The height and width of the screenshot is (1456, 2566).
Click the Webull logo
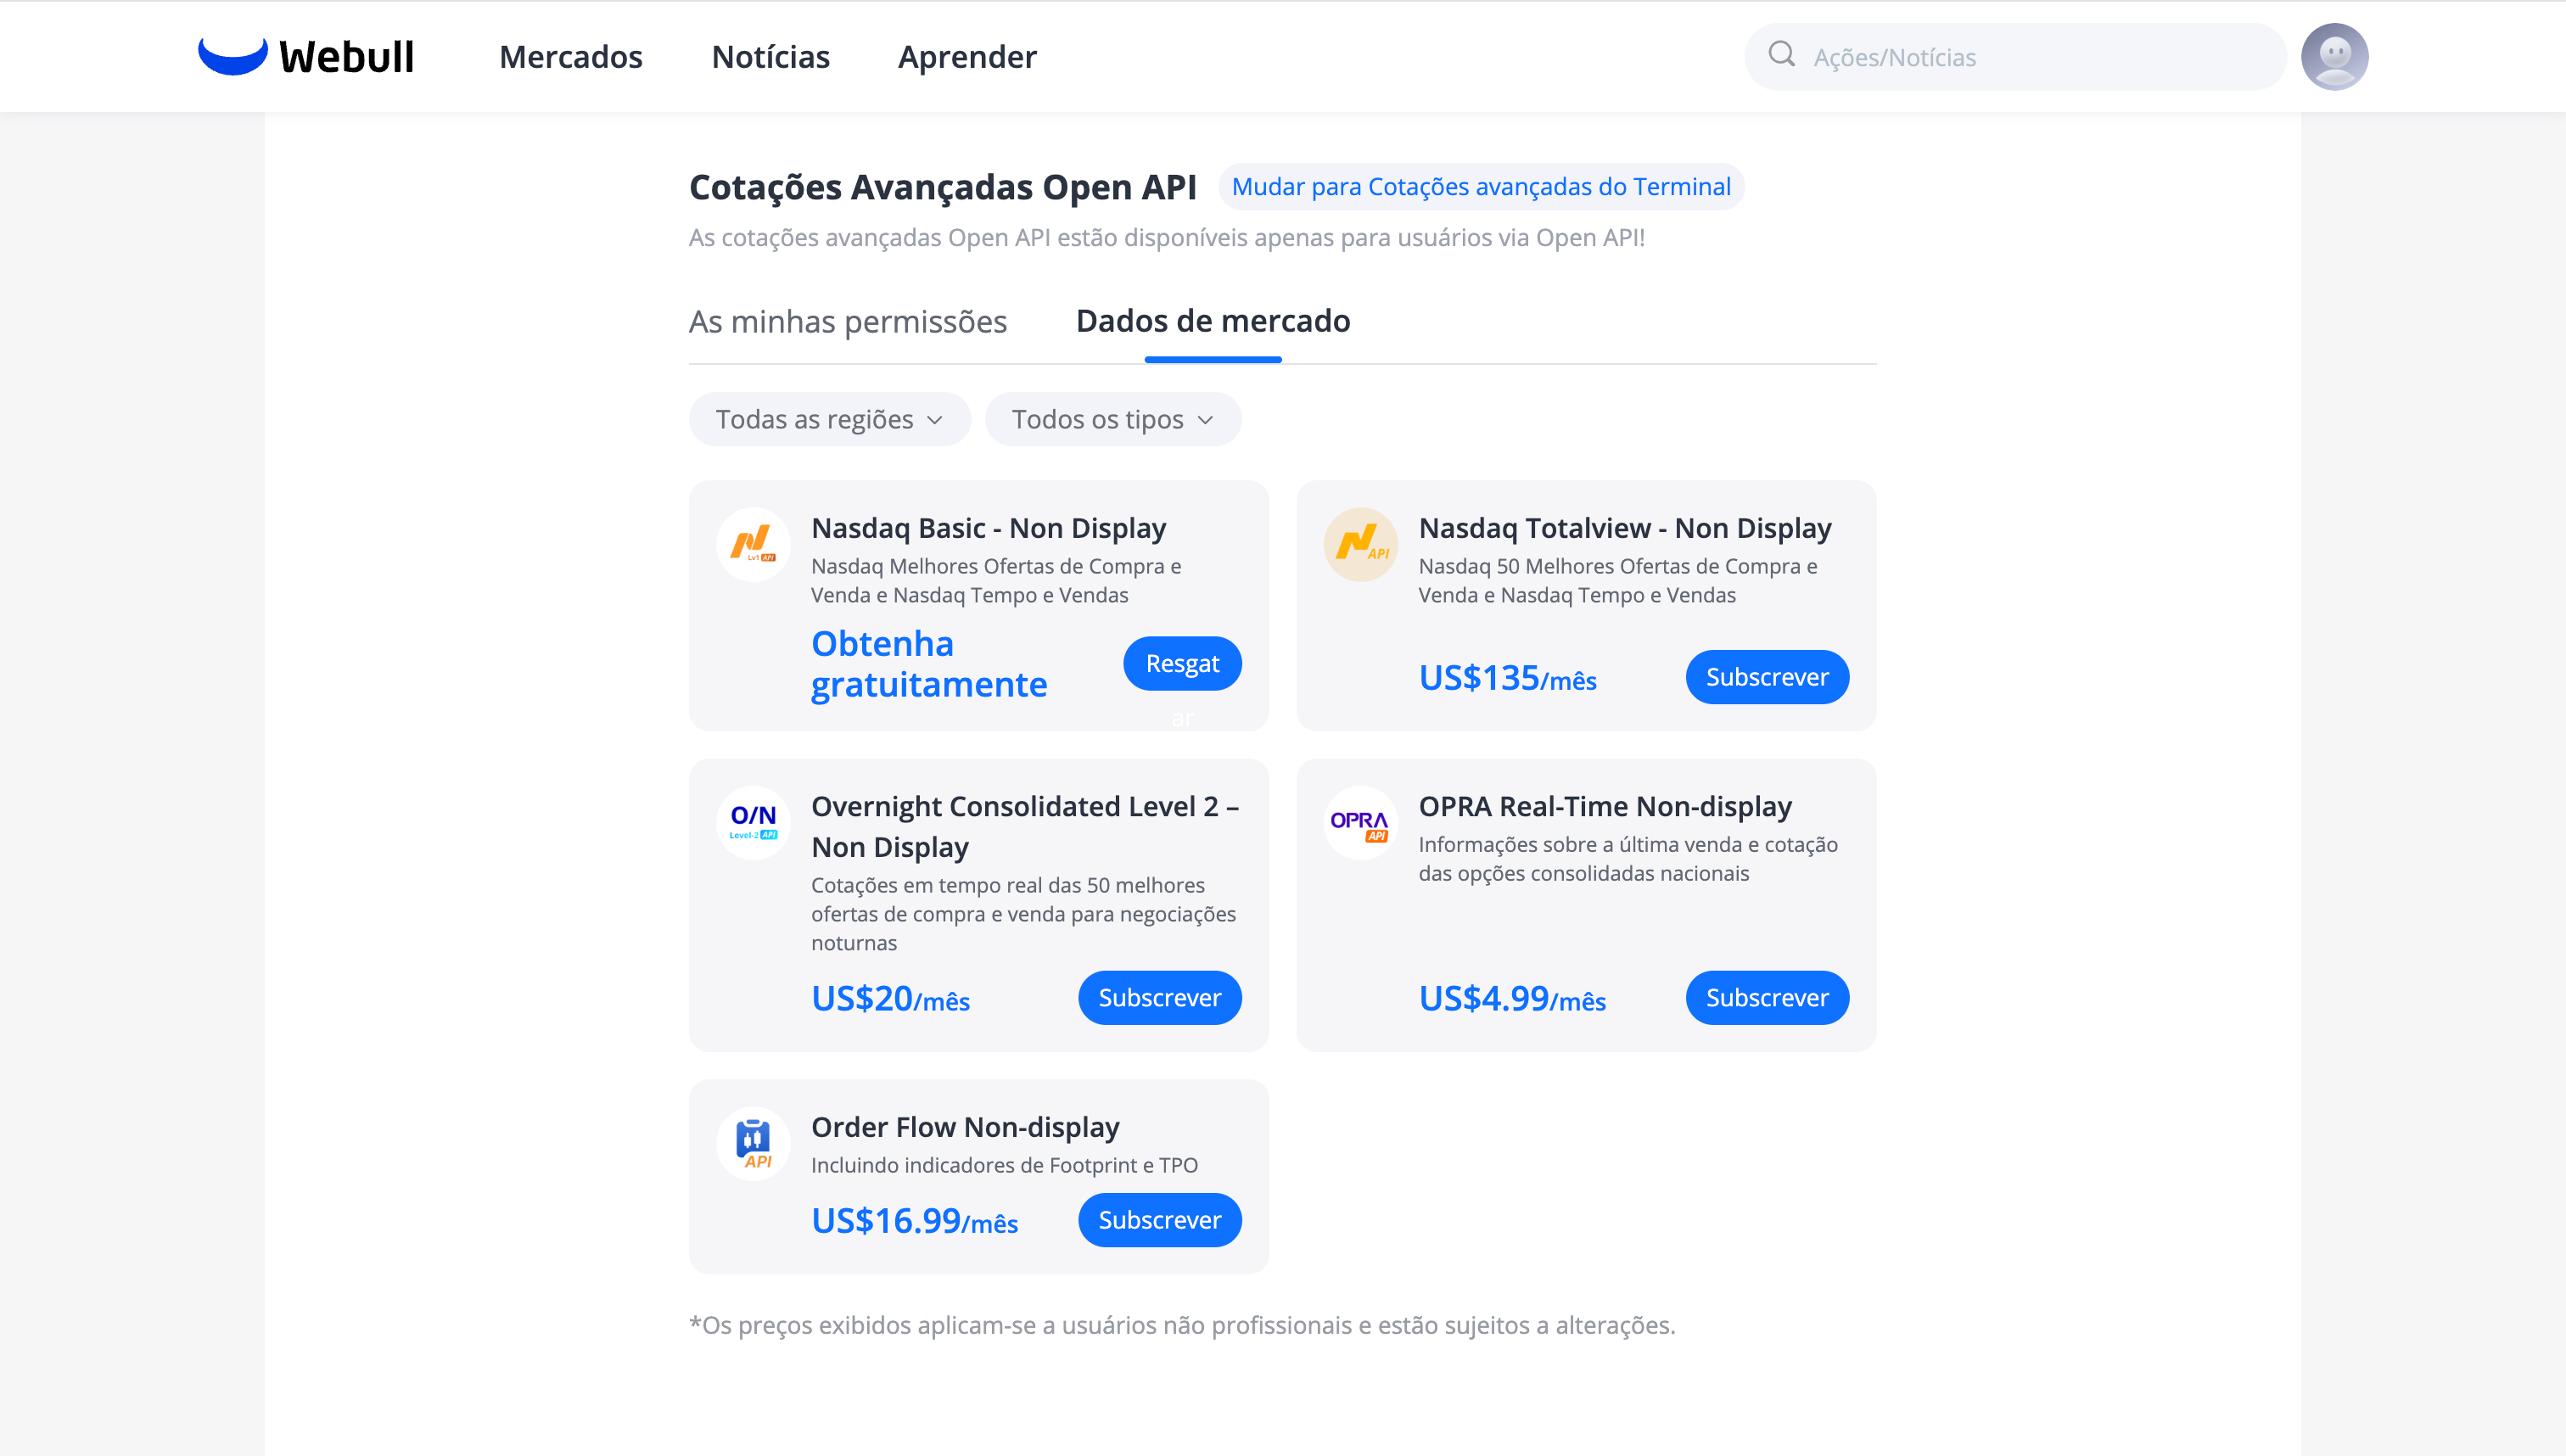(x=305, y=56)
